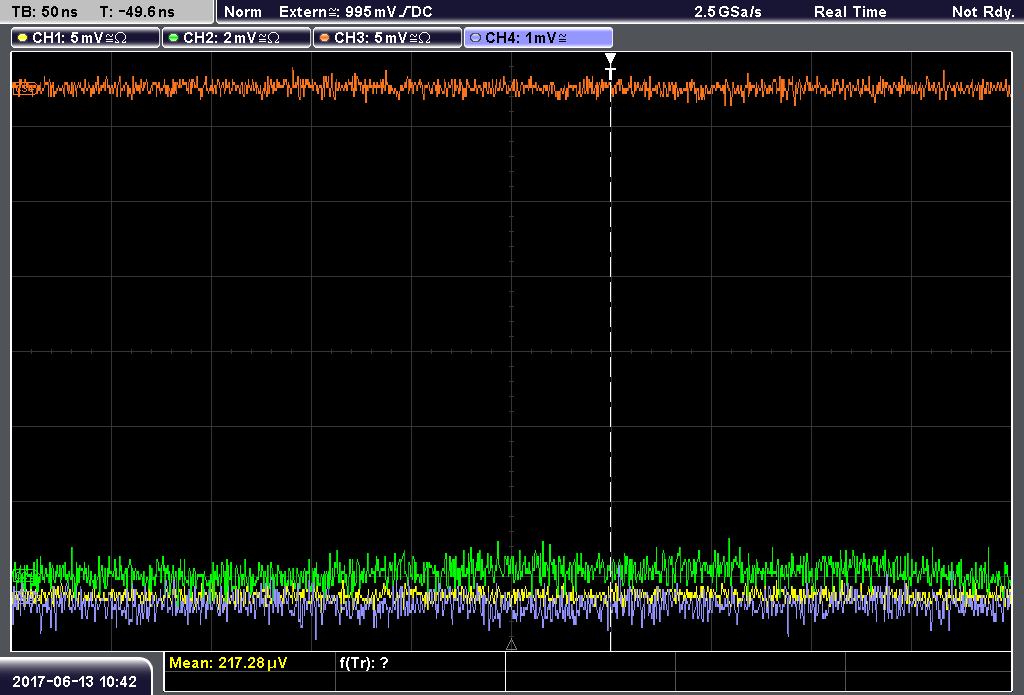Click the Mean: 217.28 µV measurement

pos(228,663)
